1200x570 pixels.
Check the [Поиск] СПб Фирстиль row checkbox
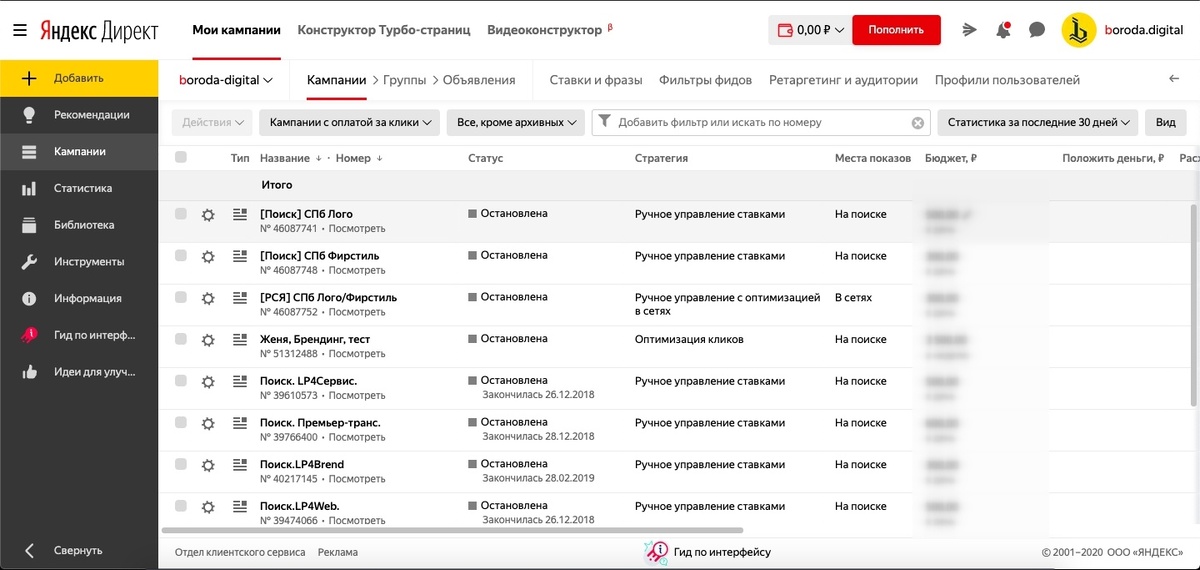(181, 256)
